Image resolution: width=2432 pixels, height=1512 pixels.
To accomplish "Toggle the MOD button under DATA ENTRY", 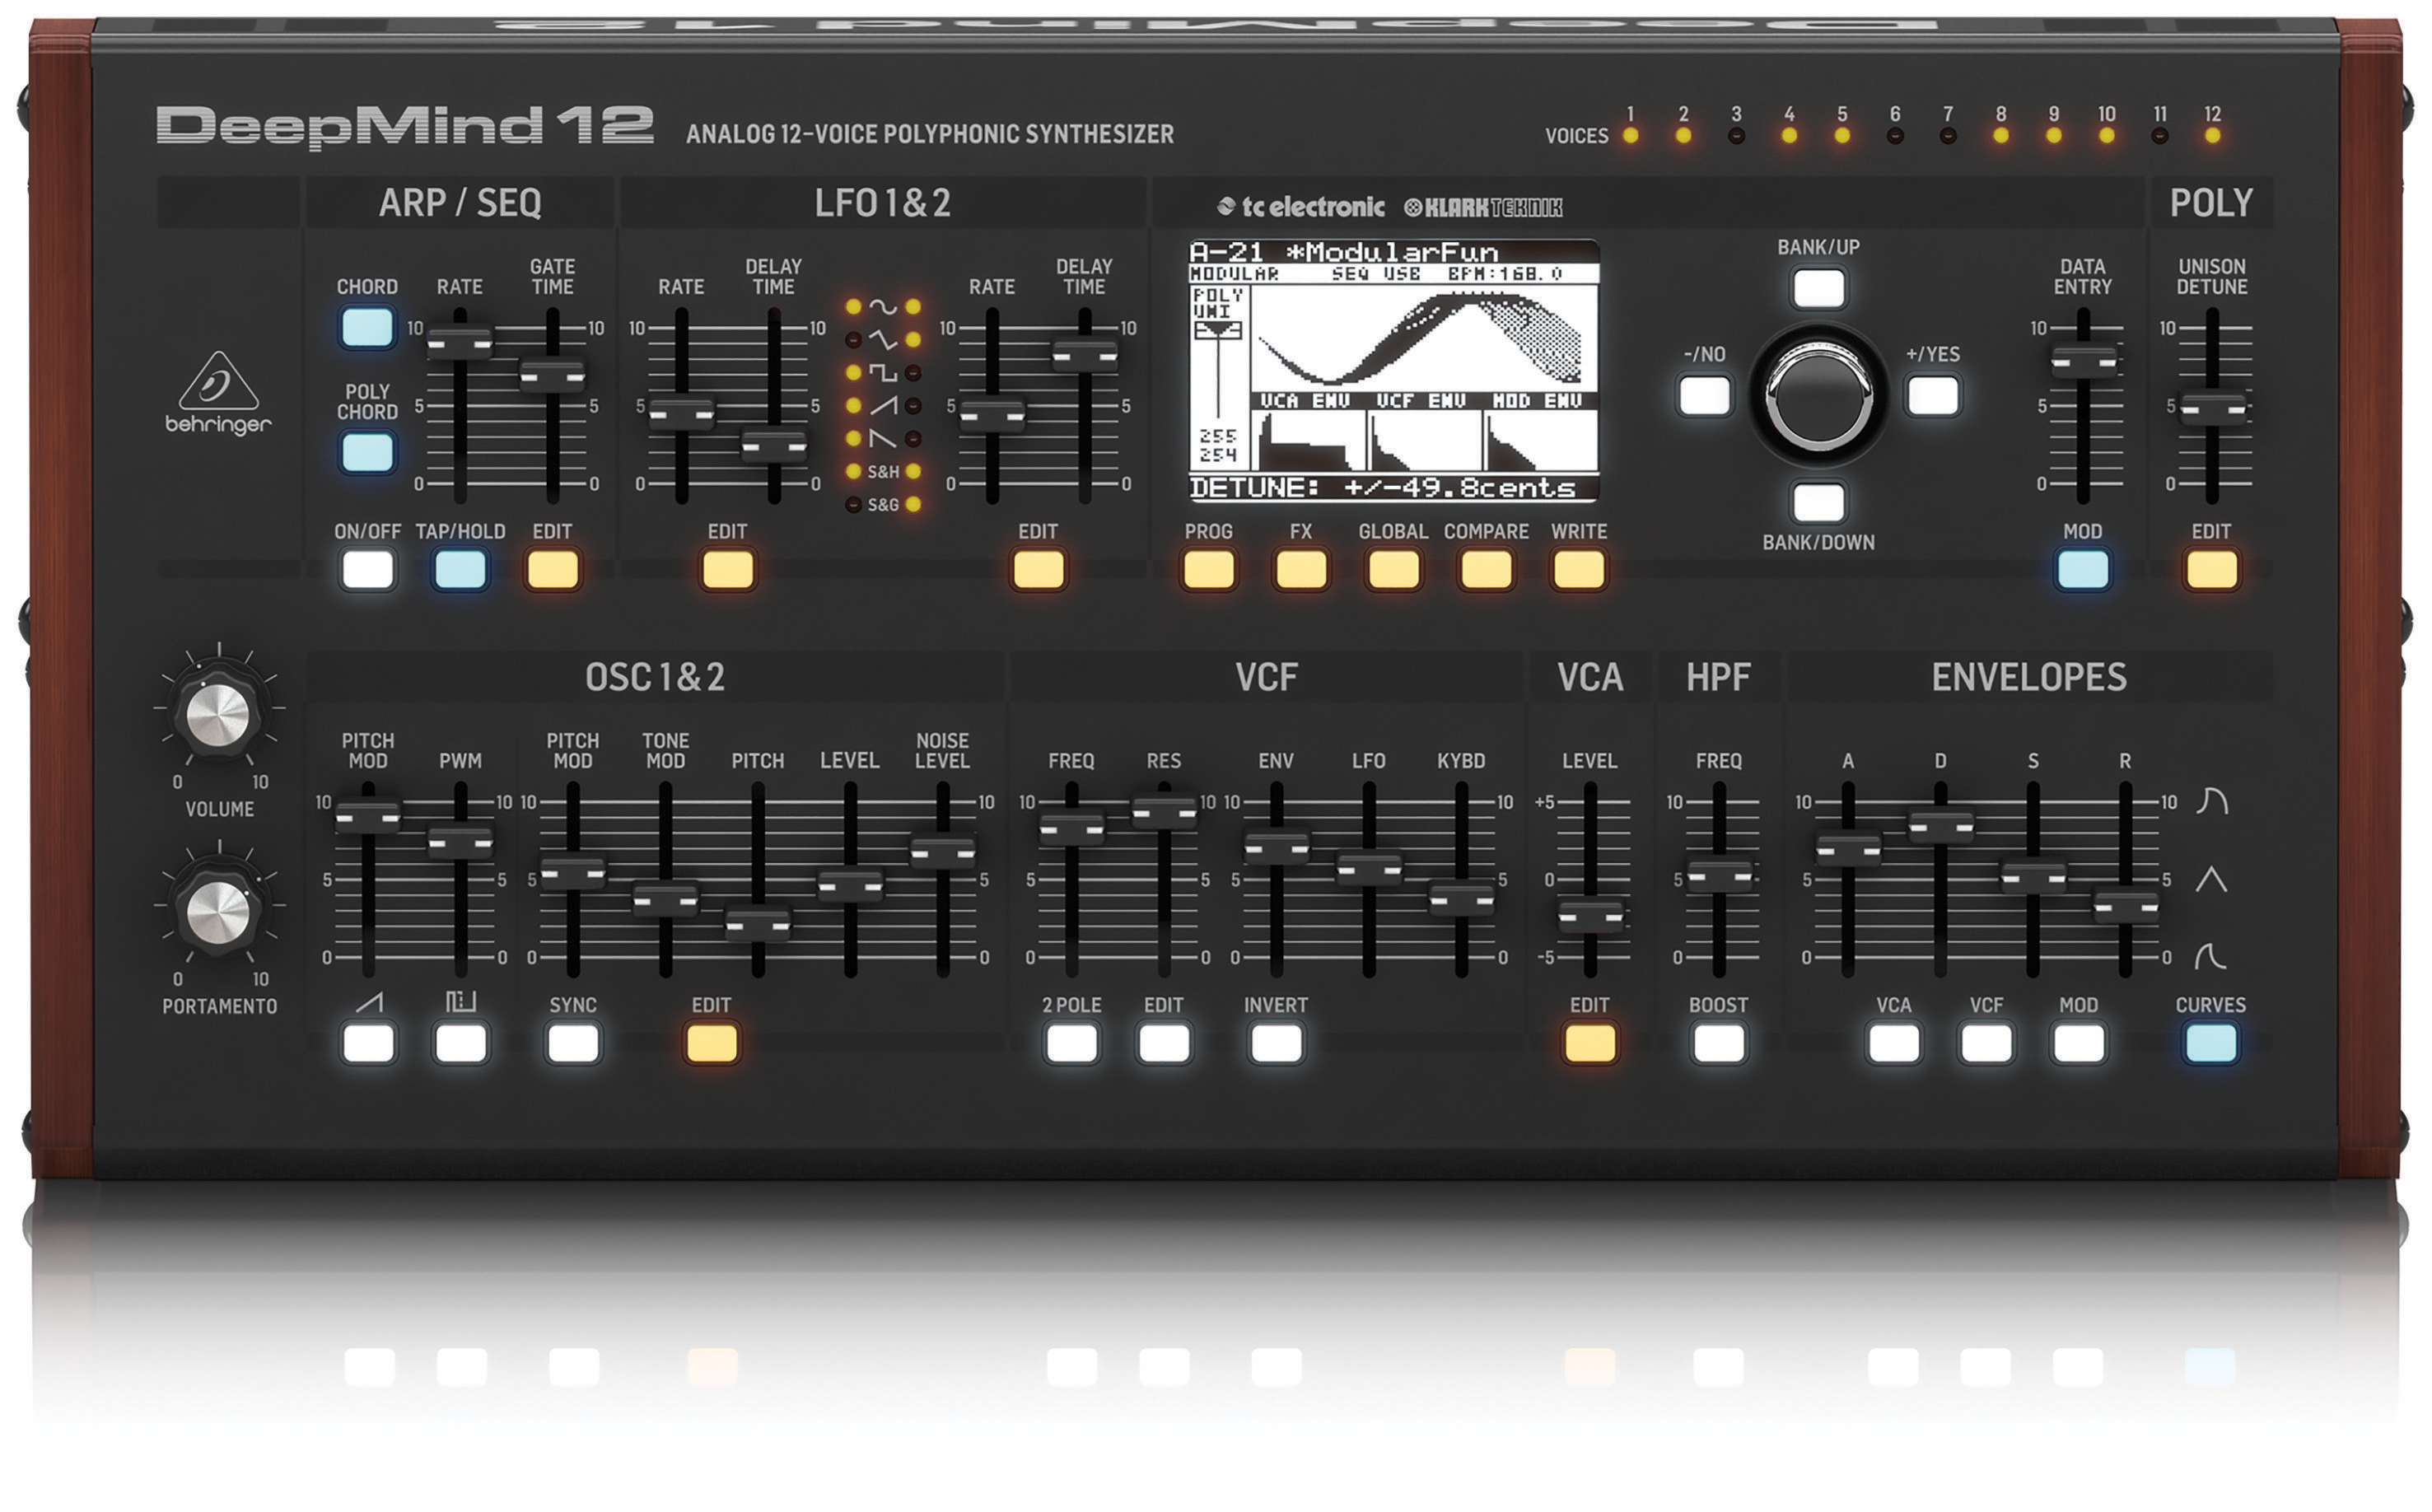I will 2083,570.
